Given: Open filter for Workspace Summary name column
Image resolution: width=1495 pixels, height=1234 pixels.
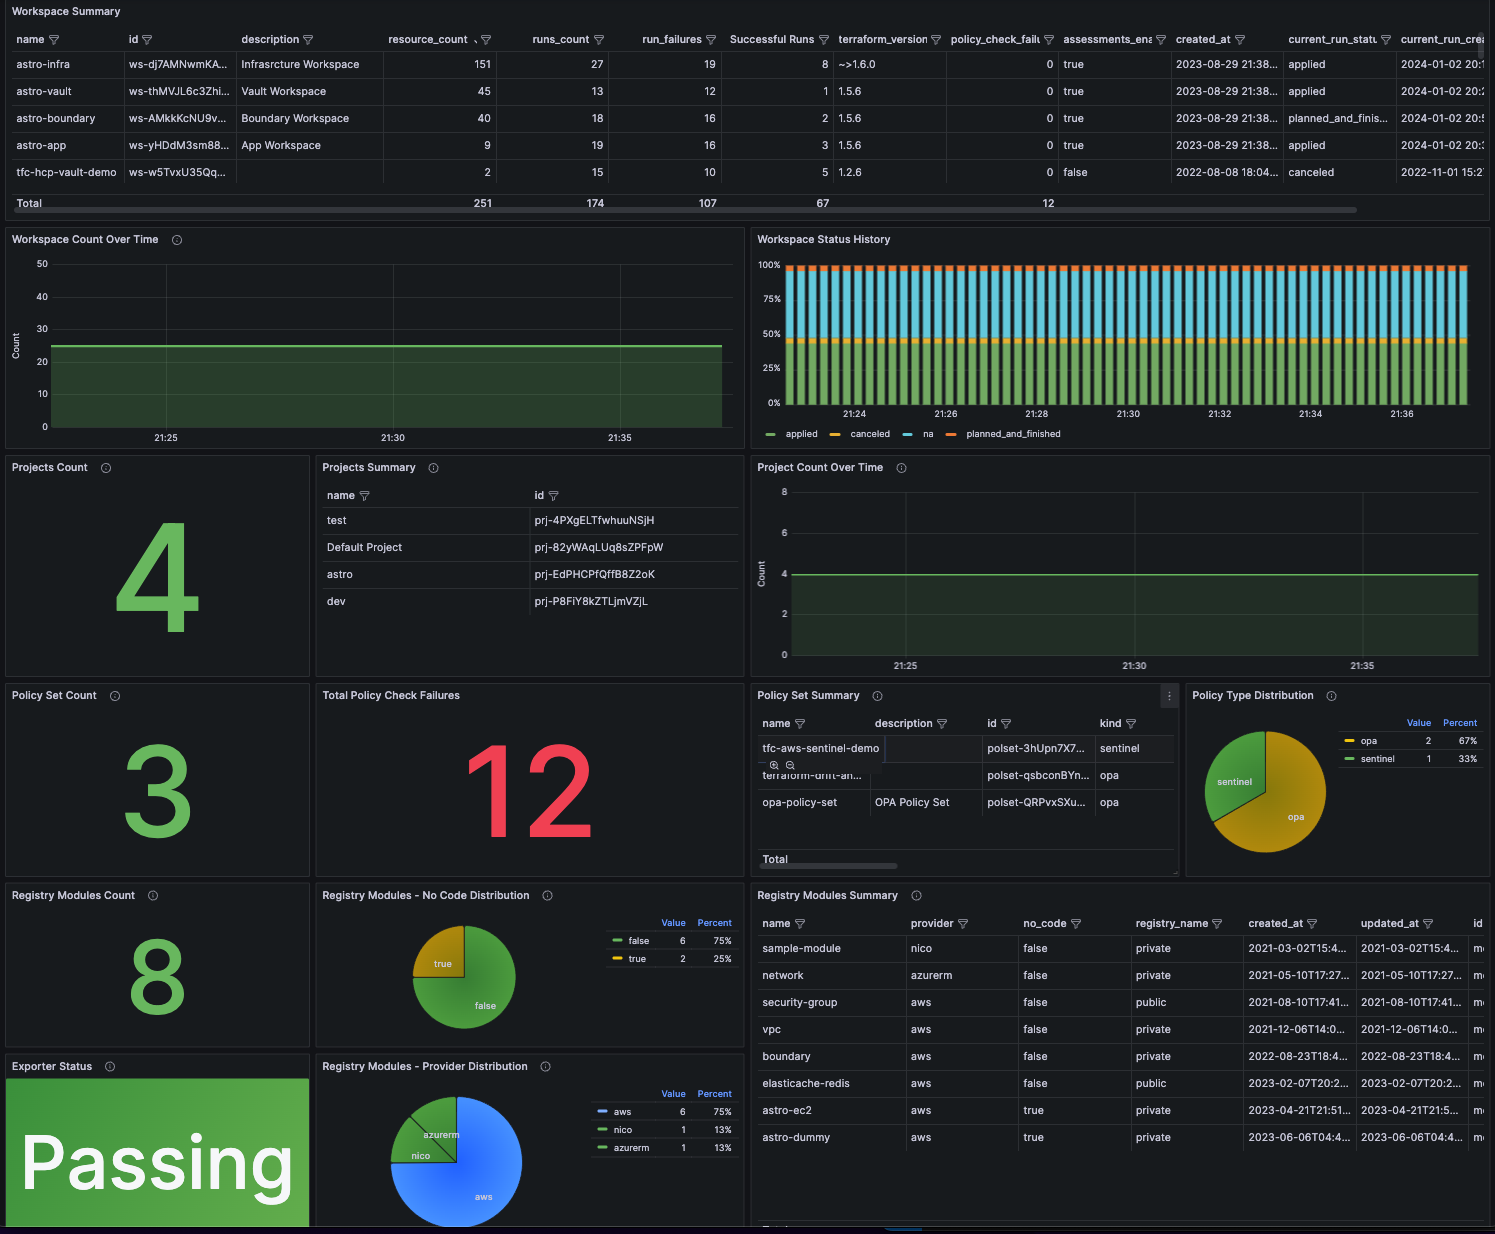Looking at the screenshot, I should (x=54, y=40).
